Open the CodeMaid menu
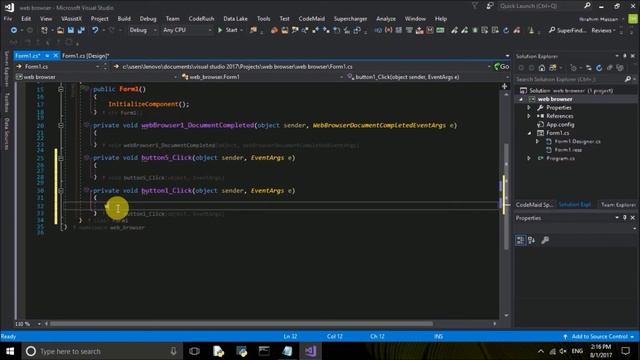The image size is (640, 360). 311,19
